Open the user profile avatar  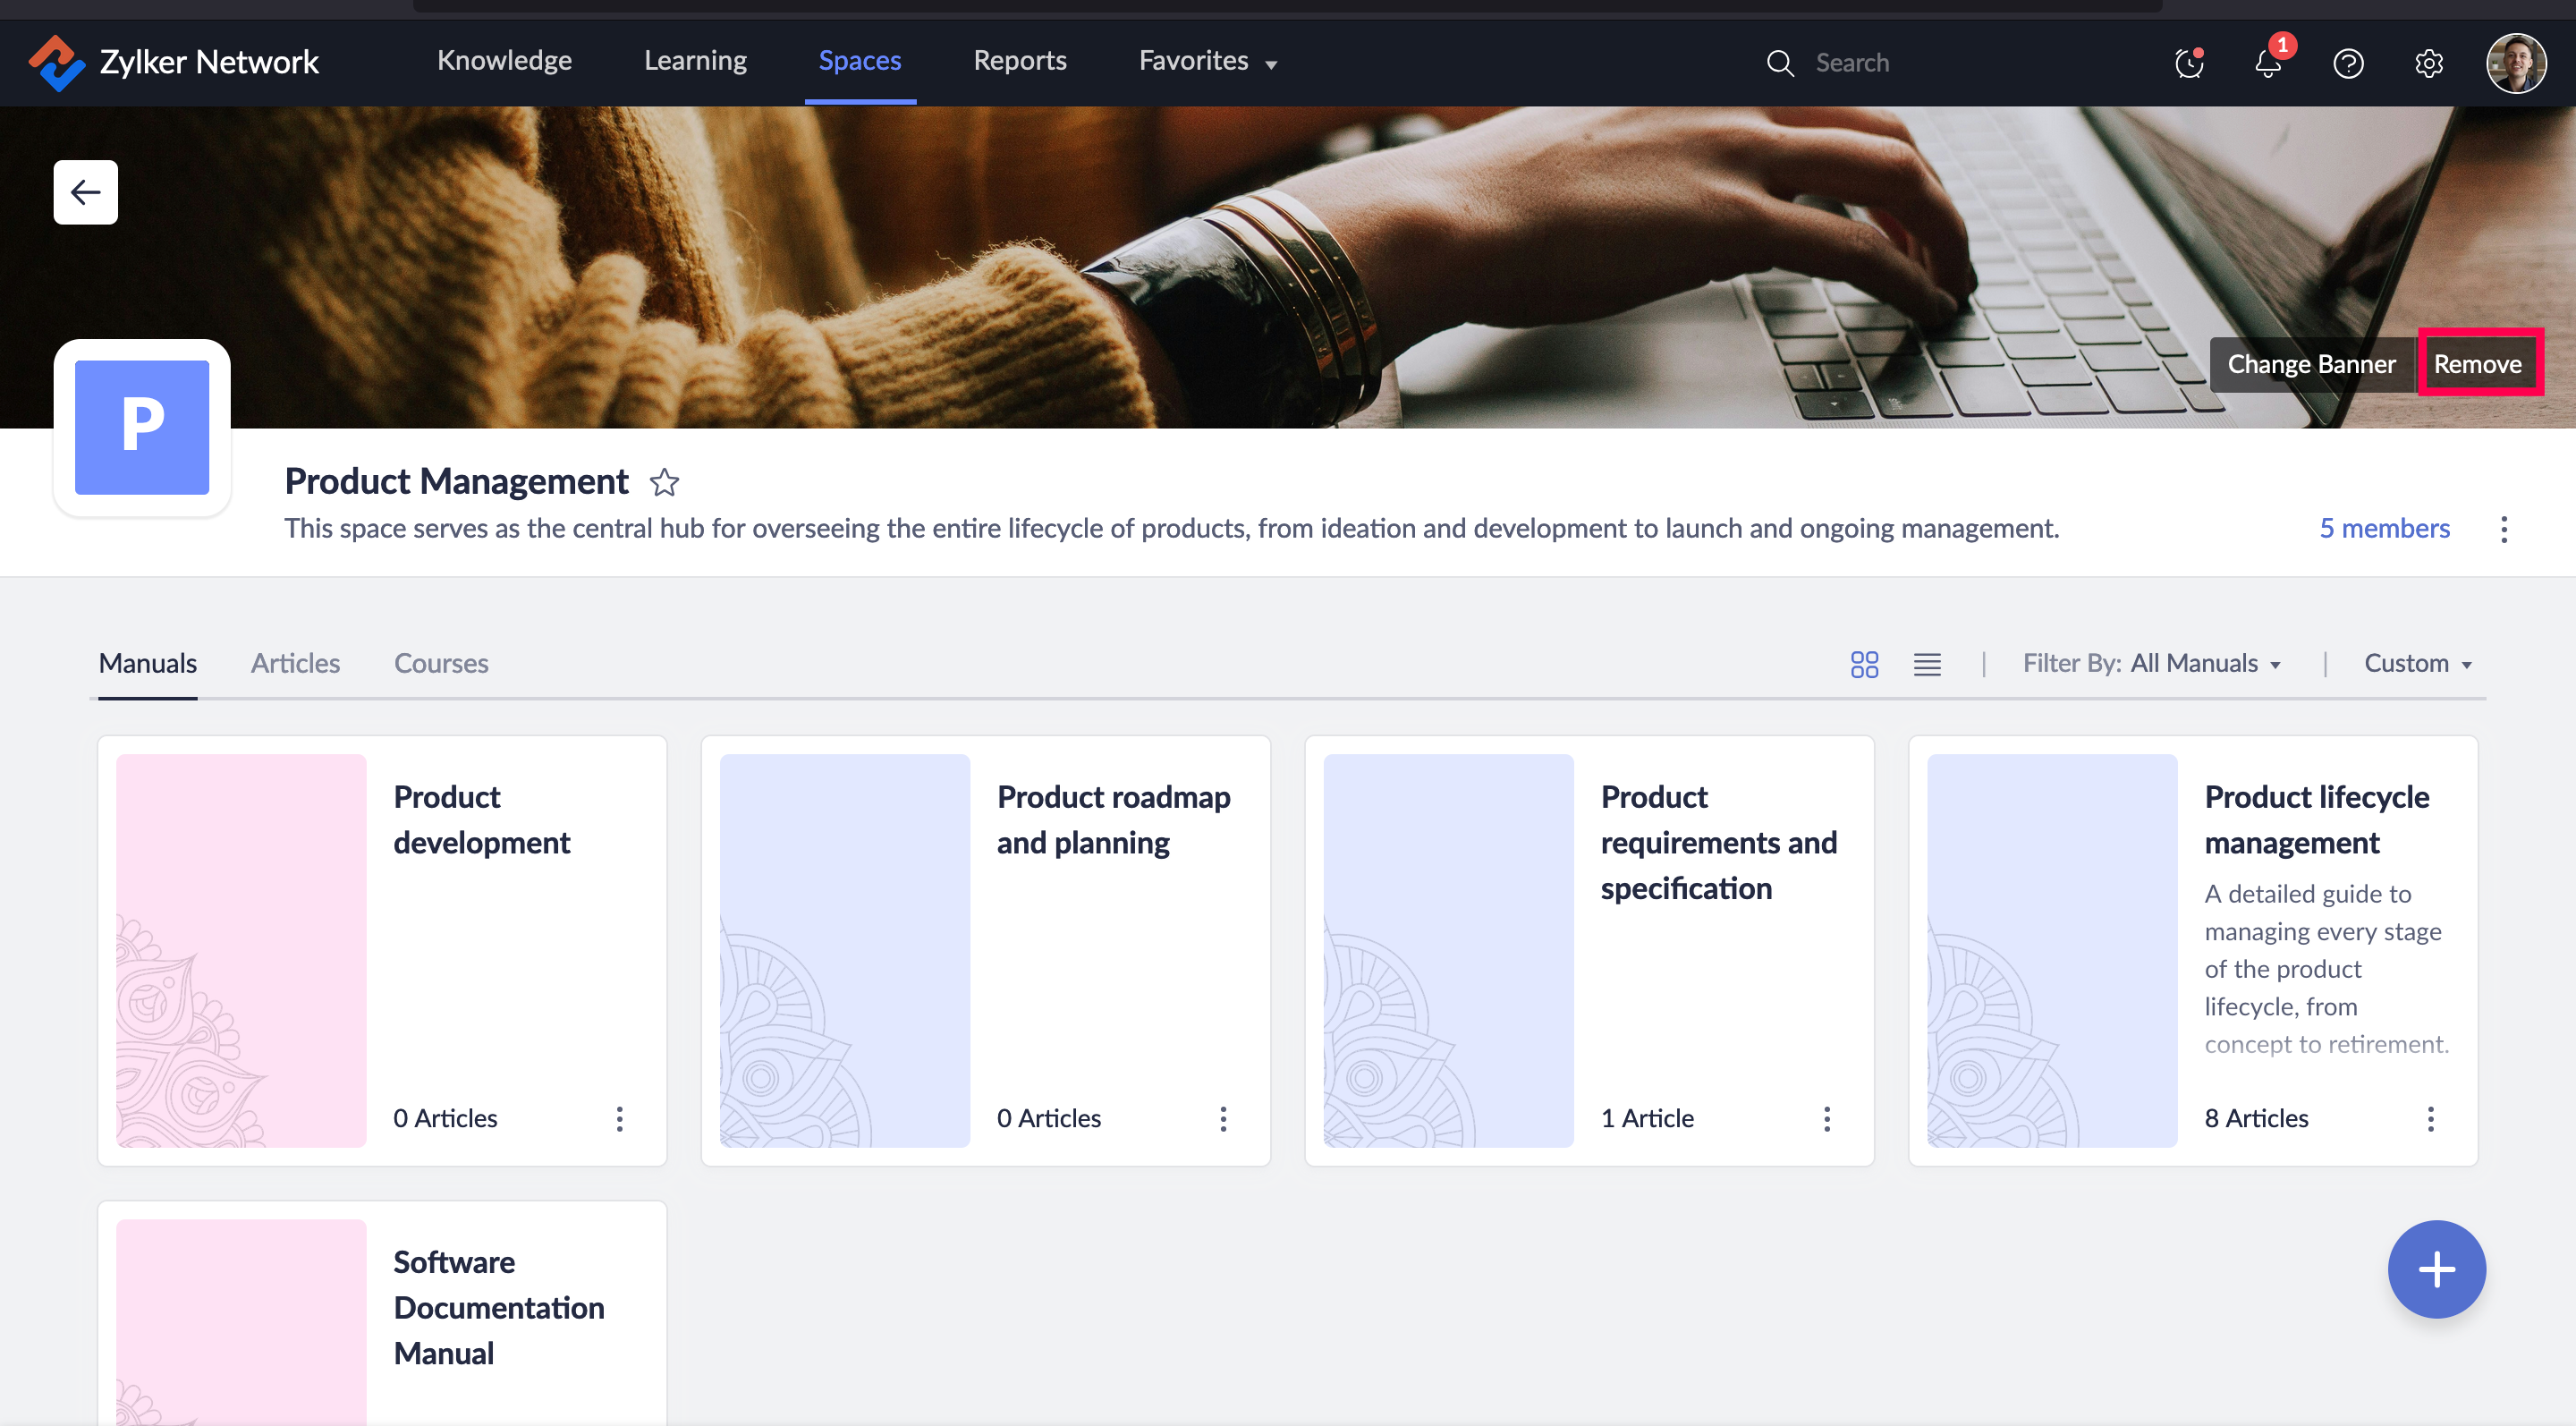2516,63
